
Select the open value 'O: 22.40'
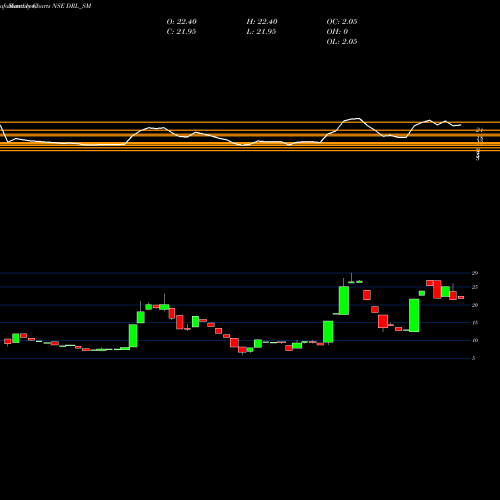point(182,22)
